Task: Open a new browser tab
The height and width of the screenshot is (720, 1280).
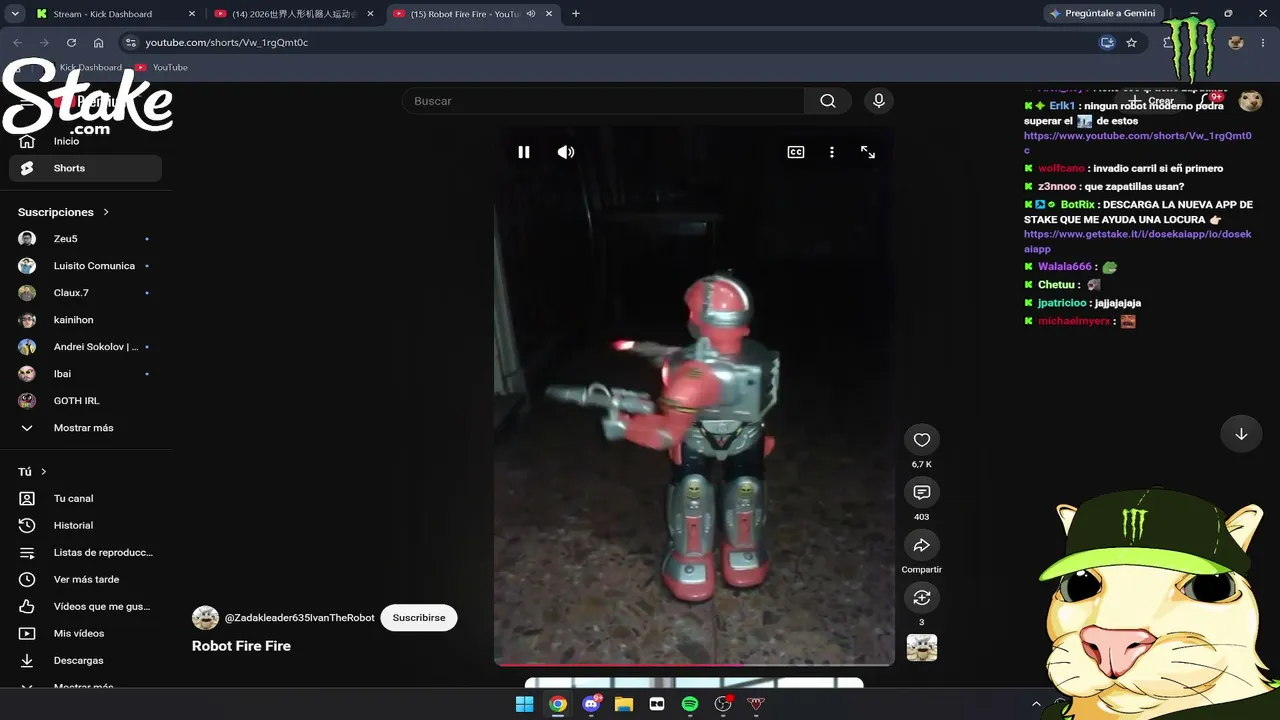Action: click(576, 14)
